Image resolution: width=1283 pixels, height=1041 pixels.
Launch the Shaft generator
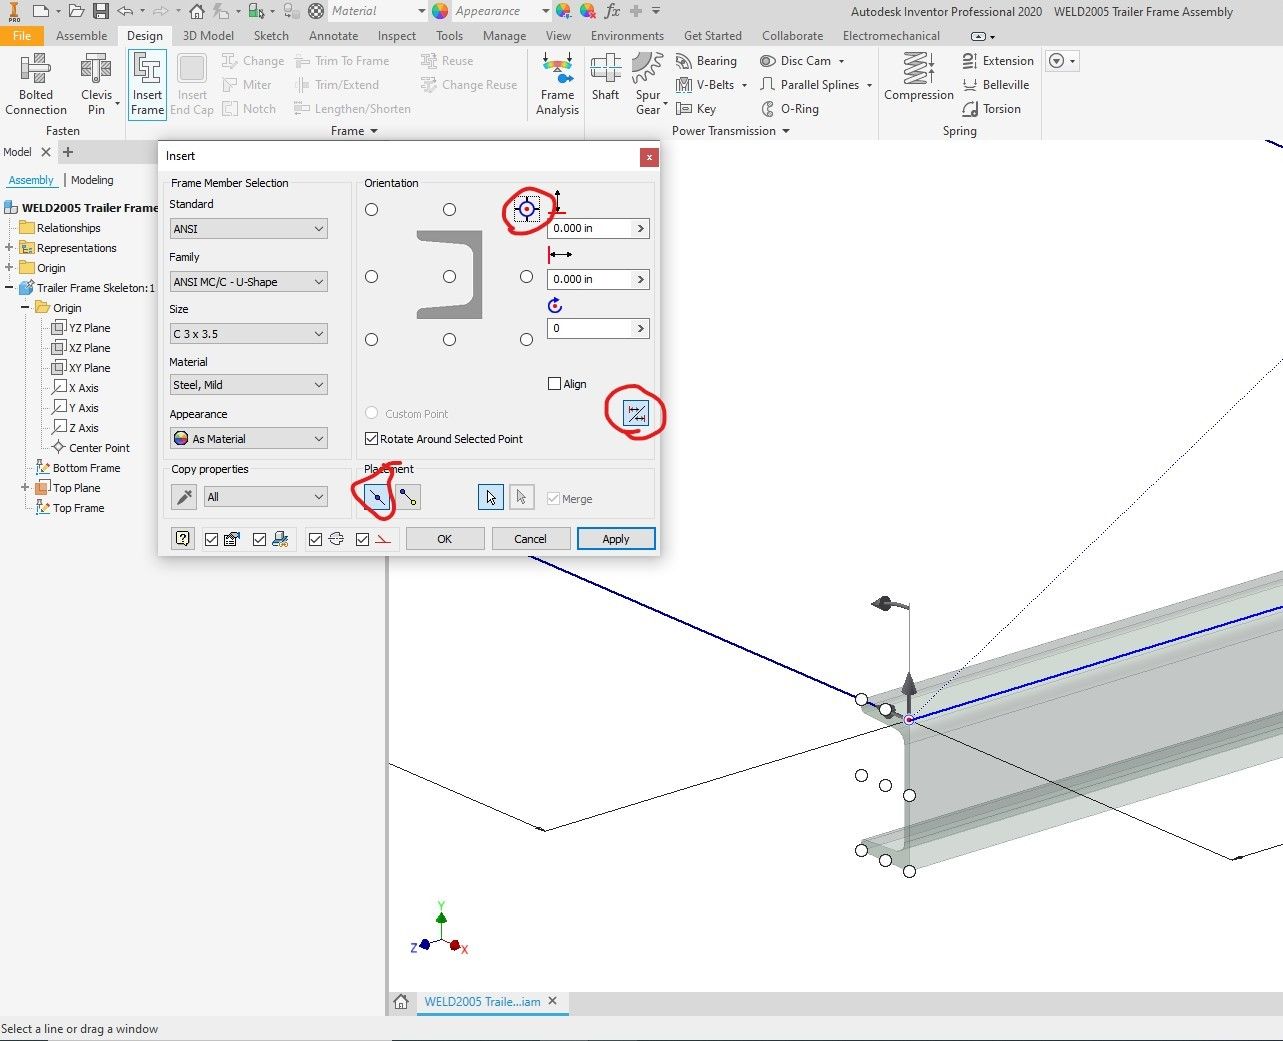[605, 84]
